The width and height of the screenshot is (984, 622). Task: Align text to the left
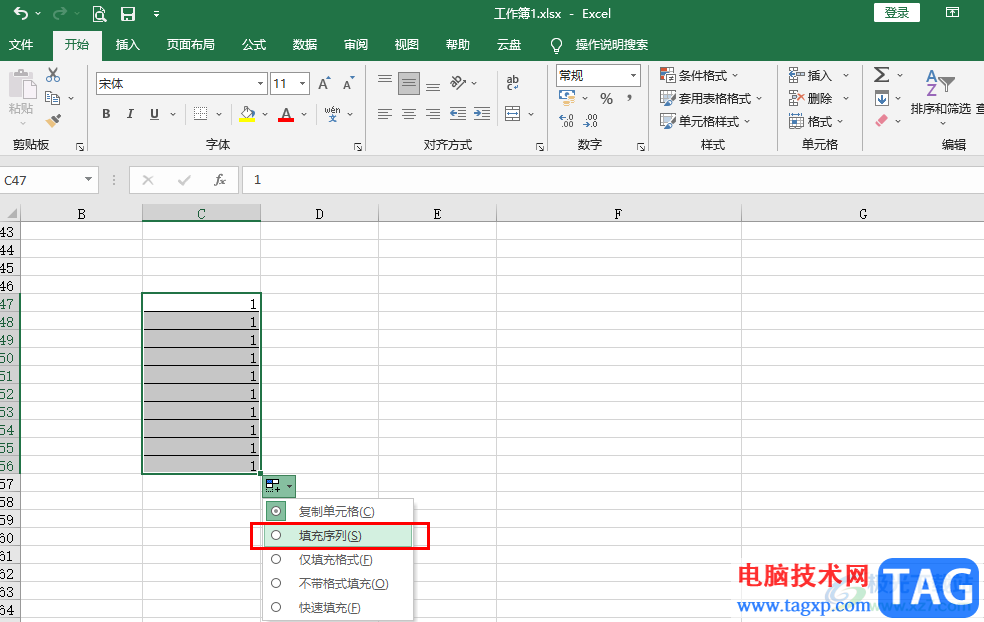click(x=385, y=114)
